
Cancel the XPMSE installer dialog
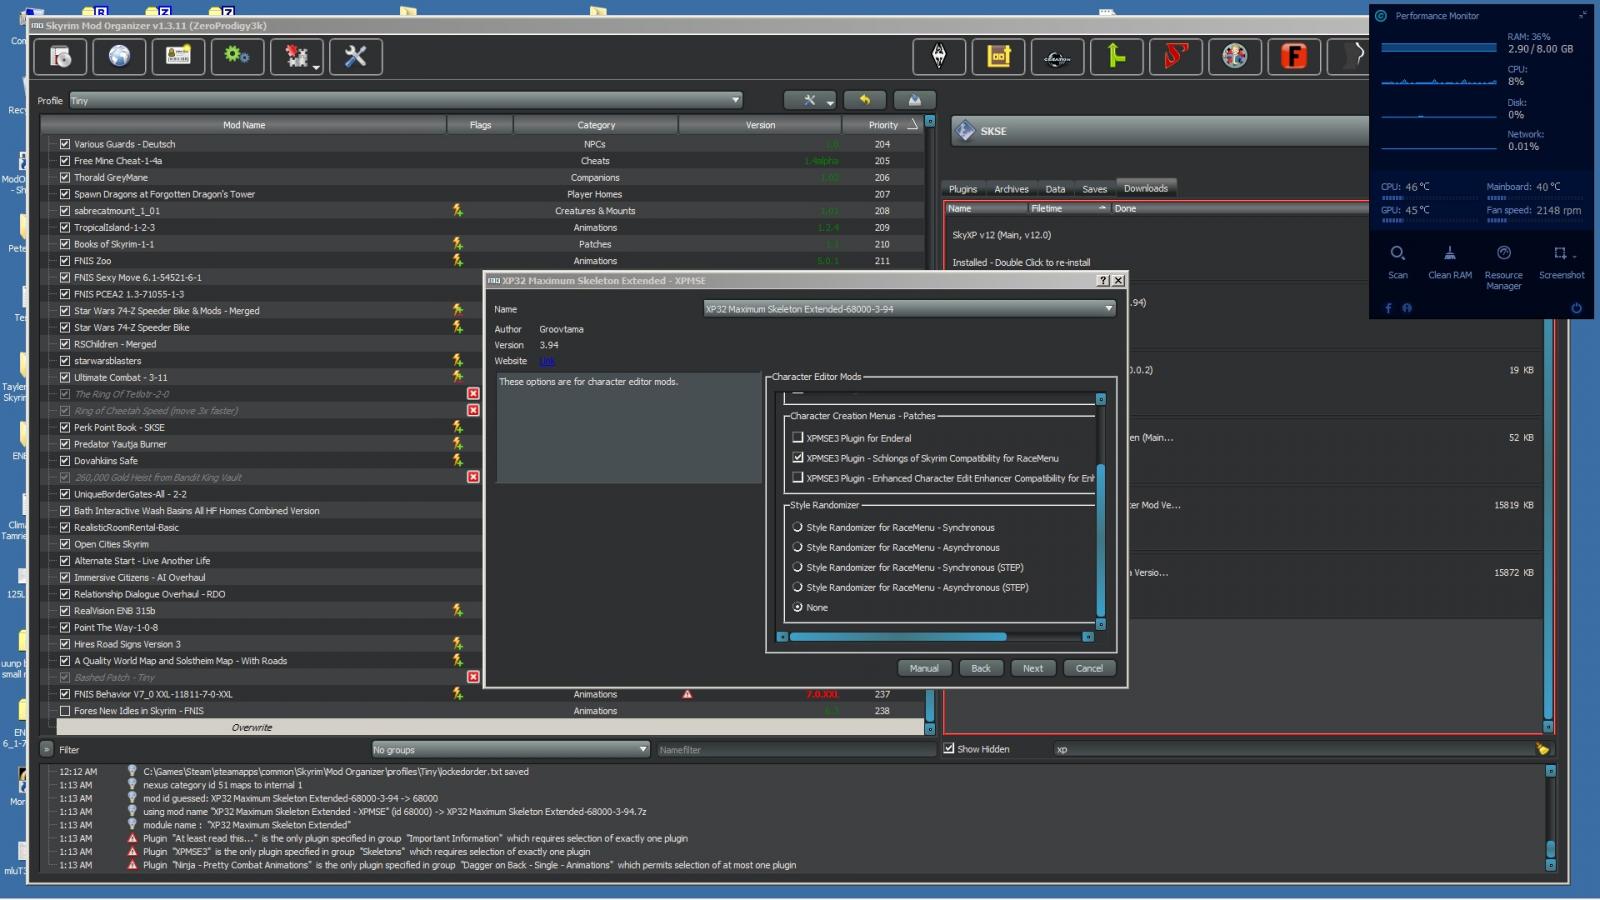click(x=1089, y=668)
